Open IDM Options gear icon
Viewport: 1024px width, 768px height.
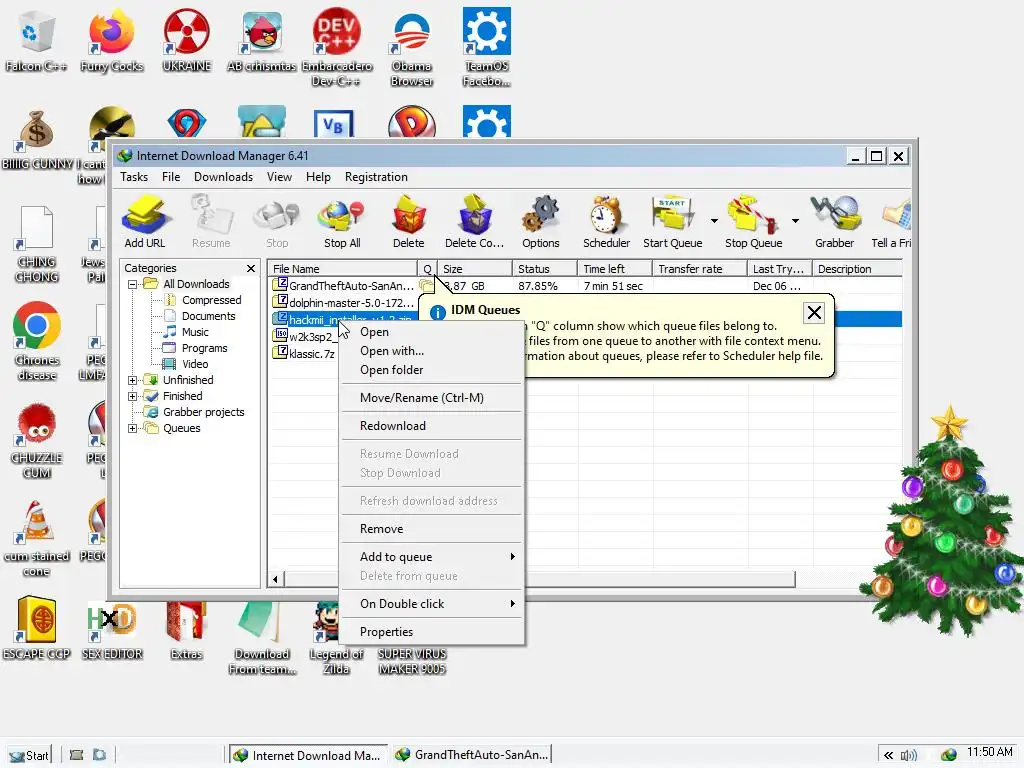[541, 222]
